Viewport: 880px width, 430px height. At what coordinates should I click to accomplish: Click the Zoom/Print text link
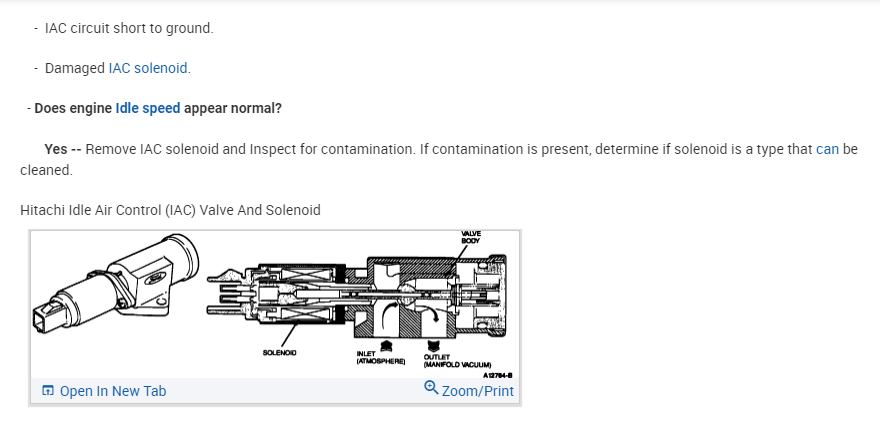click(477, 391)
